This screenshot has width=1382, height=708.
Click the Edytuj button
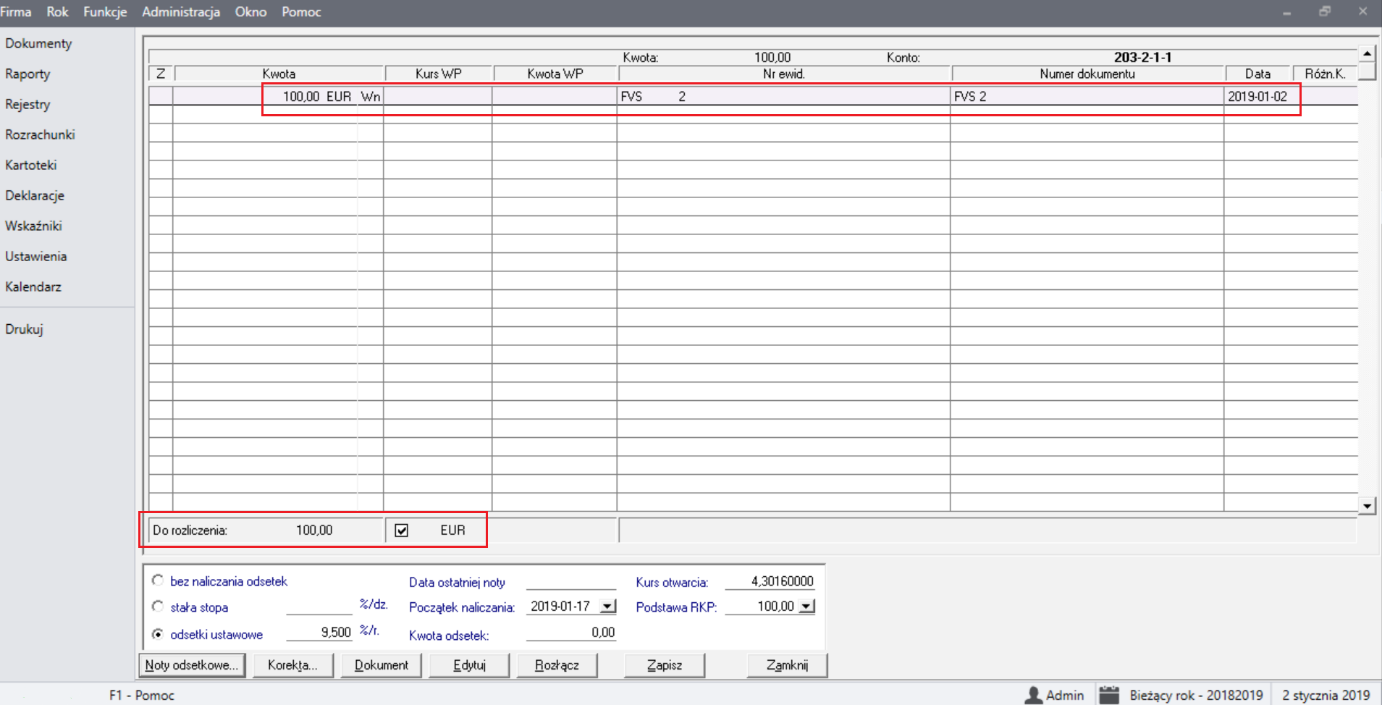[x=469, y=665]
